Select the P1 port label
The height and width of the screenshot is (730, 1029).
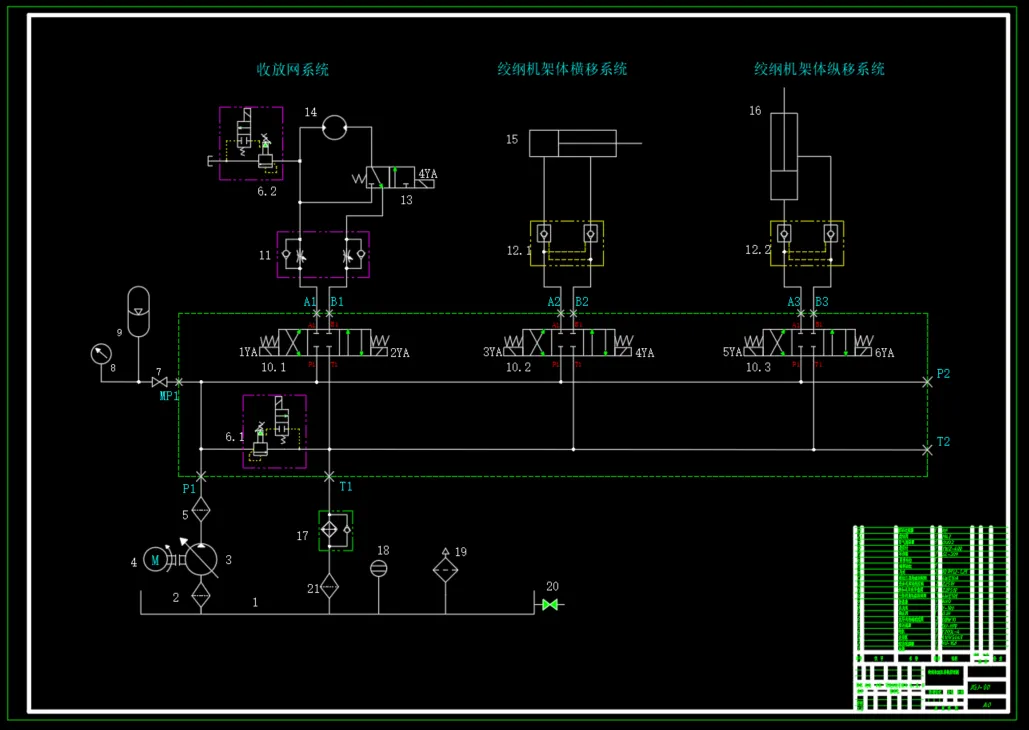click(x=189, y=488)
